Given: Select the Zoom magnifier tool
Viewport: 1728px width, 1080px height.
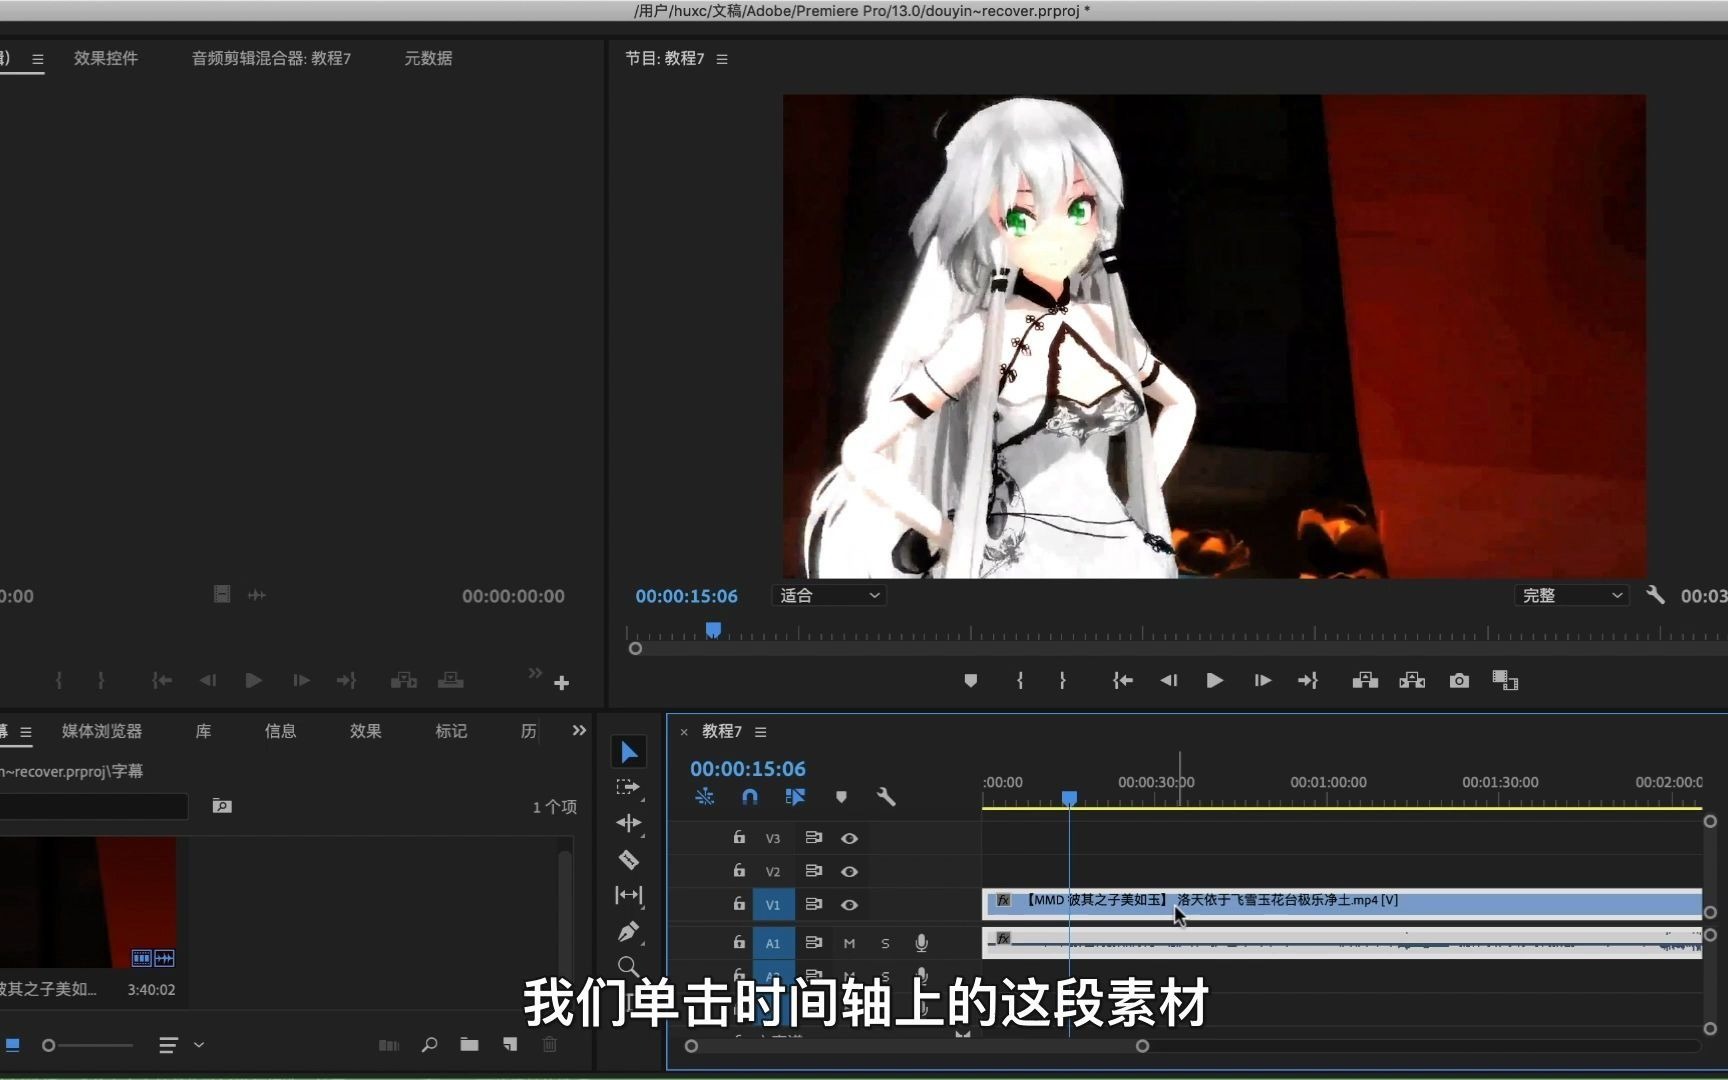Looking at the screenshot, I should point(628,966).
